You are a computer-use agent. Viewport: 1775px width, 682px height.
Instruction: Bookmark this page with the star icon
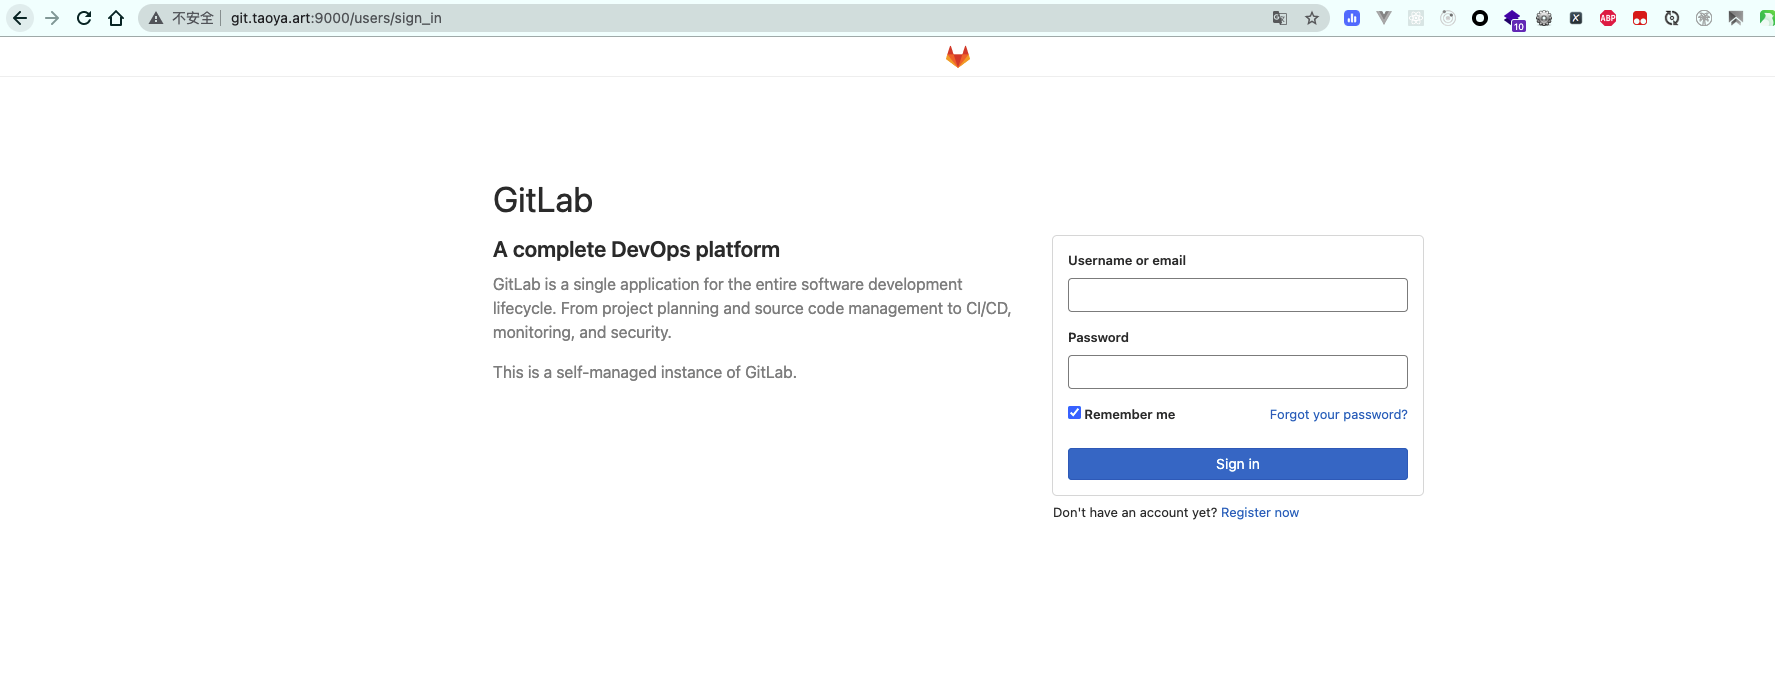(1312, 18)
